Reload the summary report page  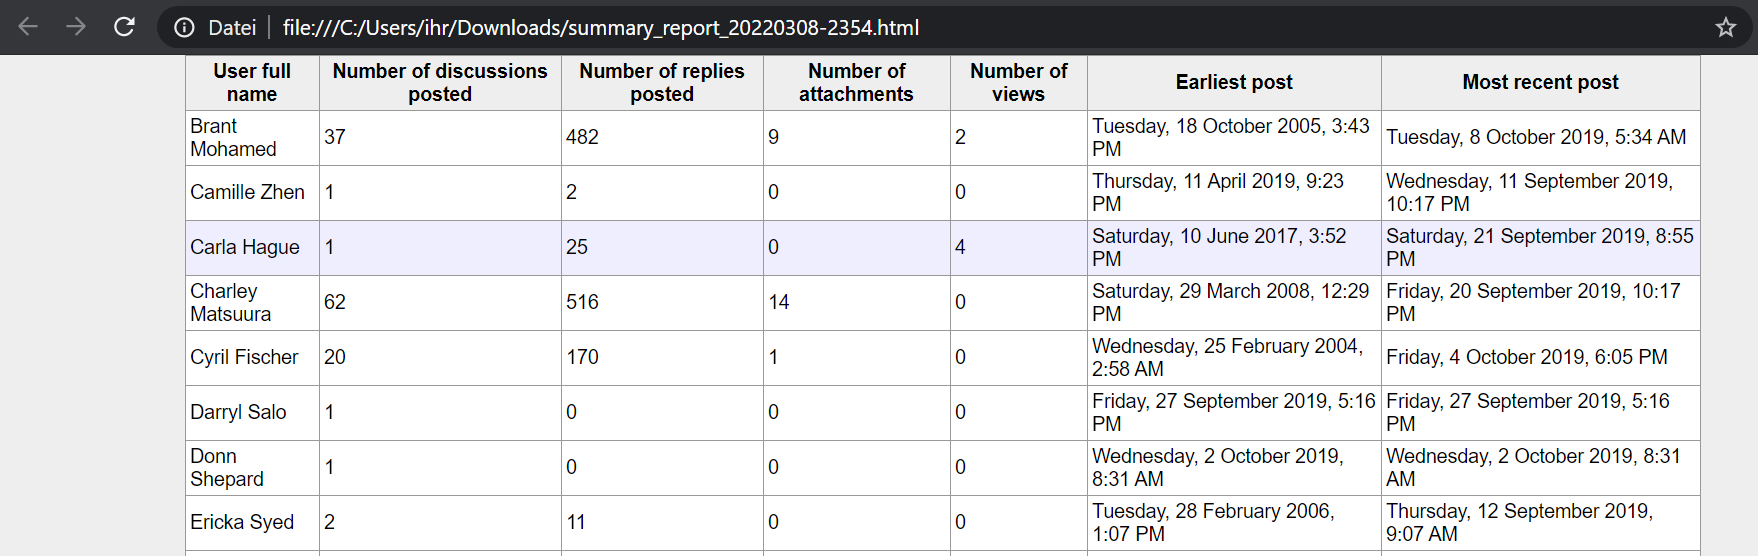[x=124, y=27]
